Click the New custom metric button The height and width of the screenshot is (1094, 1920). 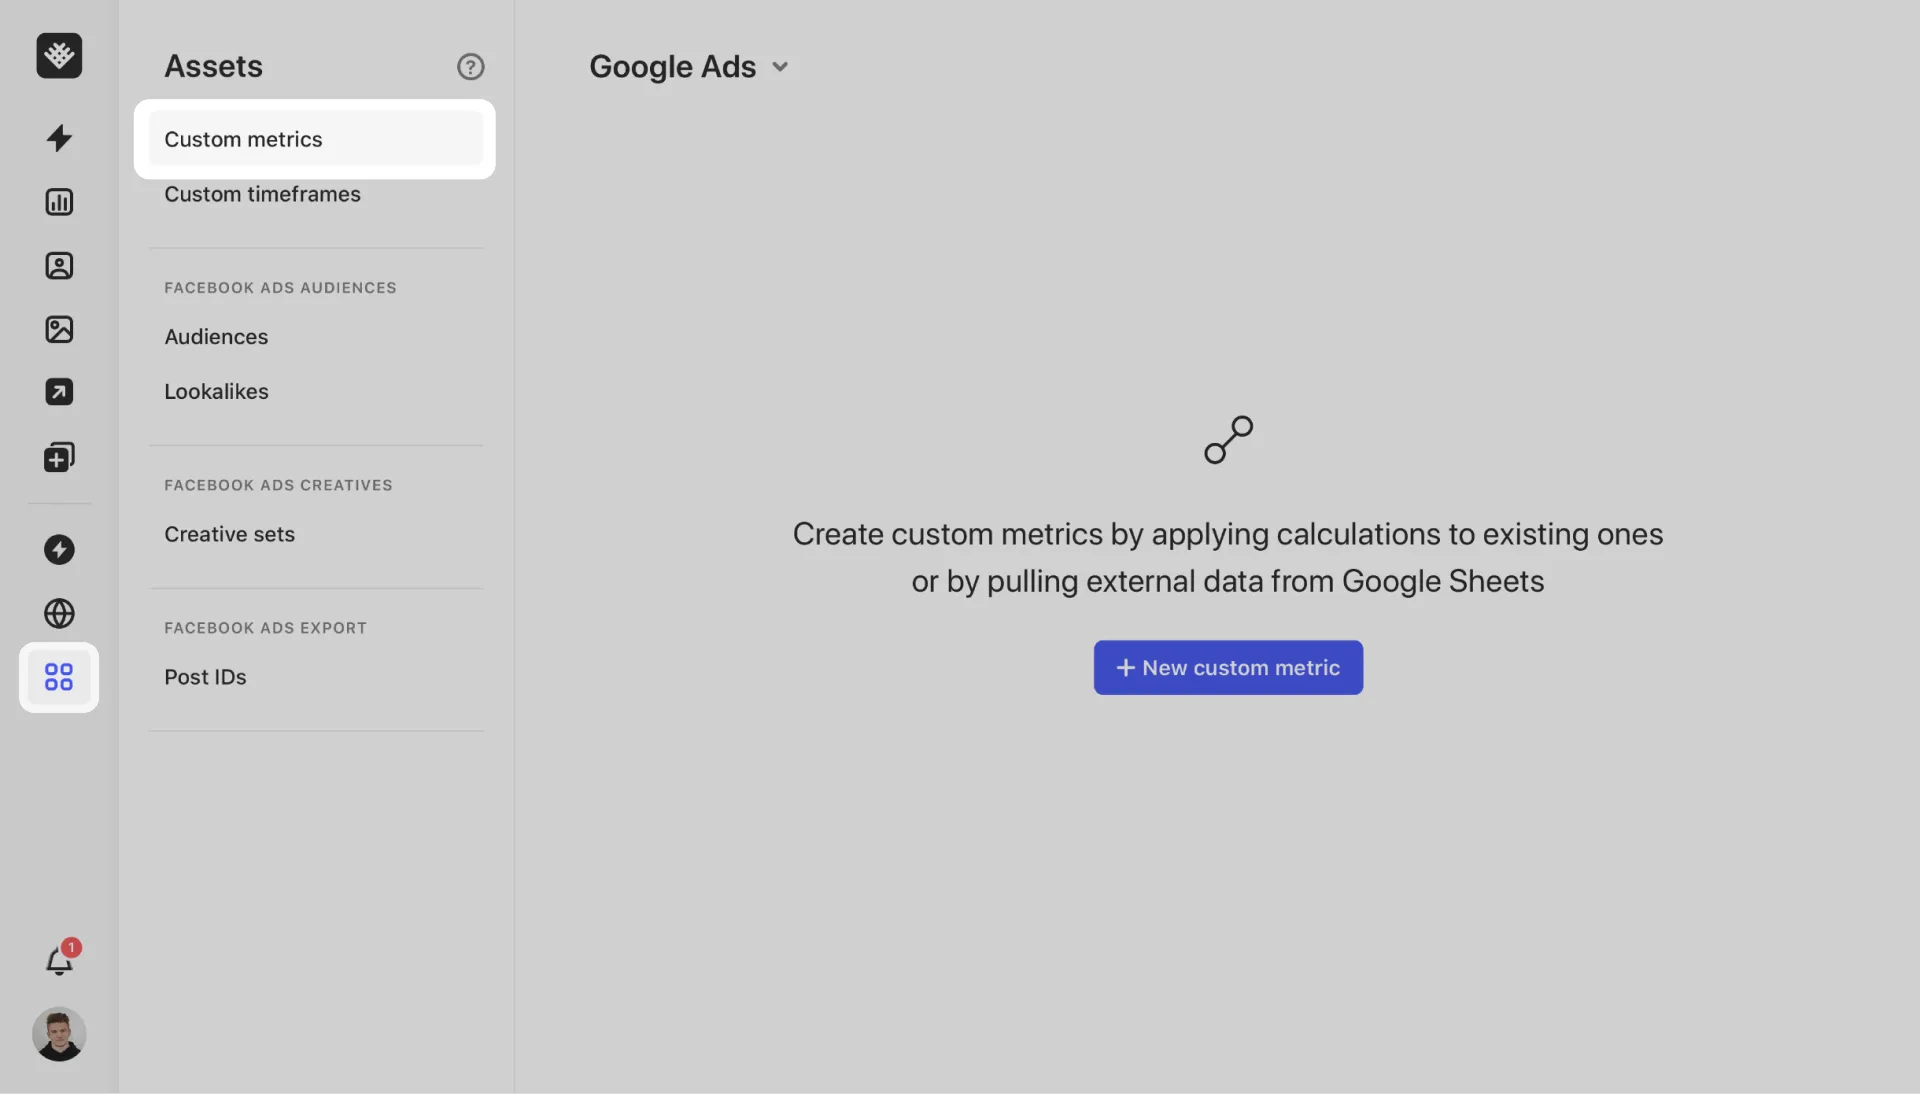[1228, 667]
